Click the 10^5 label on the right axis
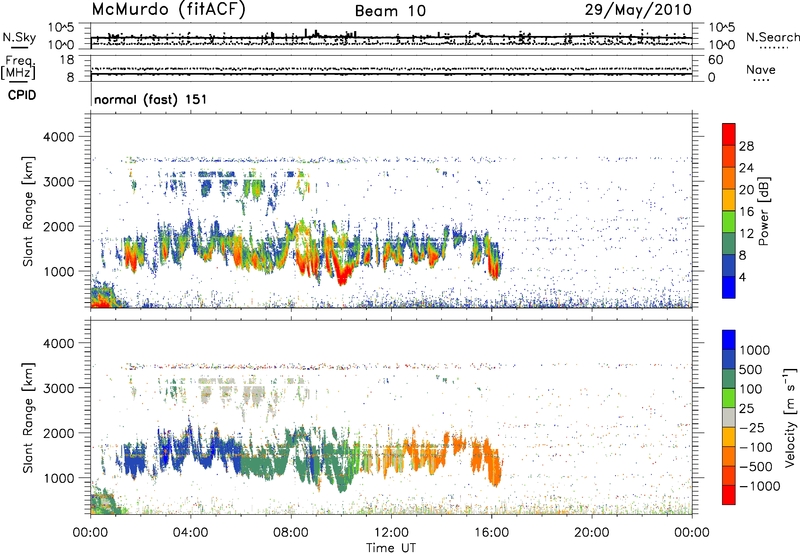The height and width of the screenshot is (554, 800). click(x=721, y=27)
